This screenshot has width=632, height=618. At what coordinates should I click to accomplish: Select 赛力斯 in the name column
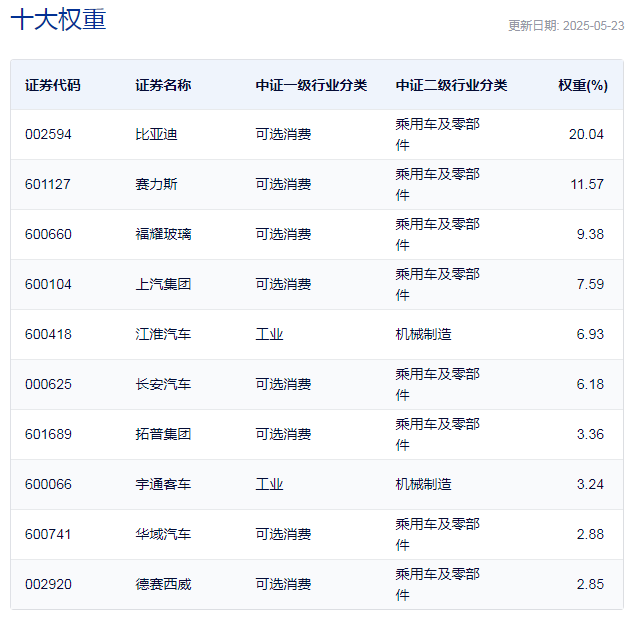156,184
